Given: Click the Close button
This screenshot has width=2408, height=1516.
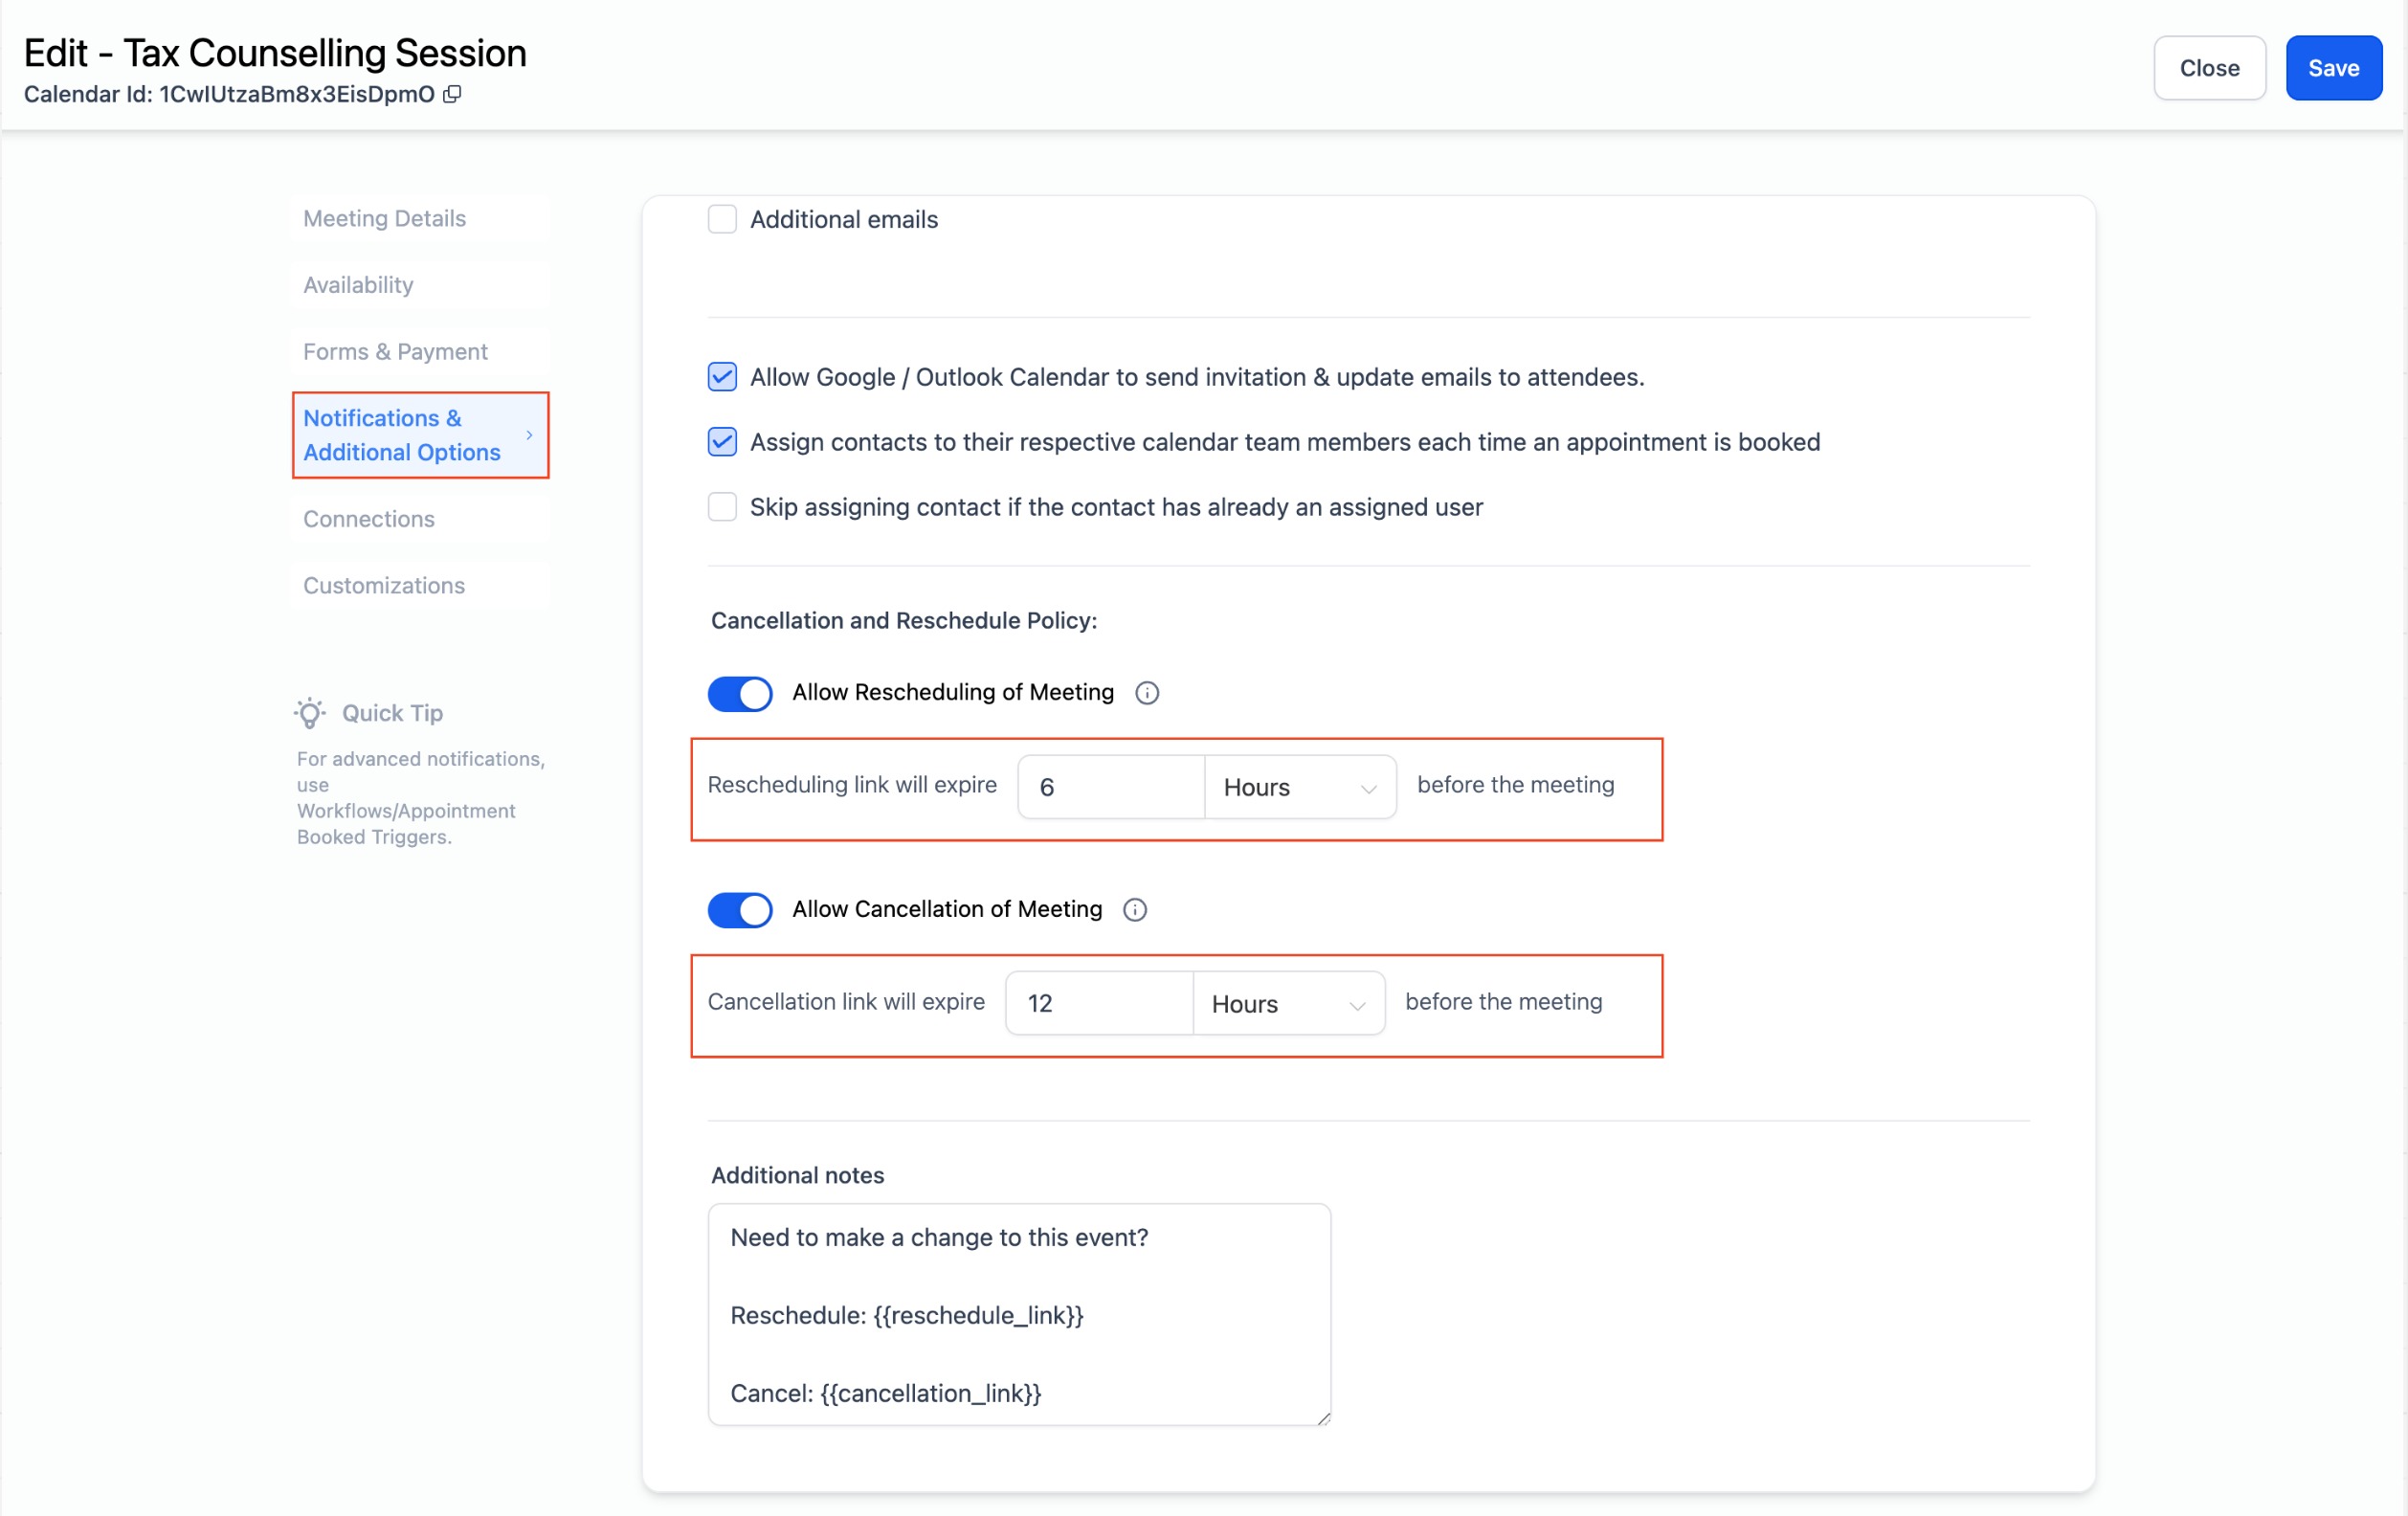Looking at the screenshot, I should [2209, 68].
